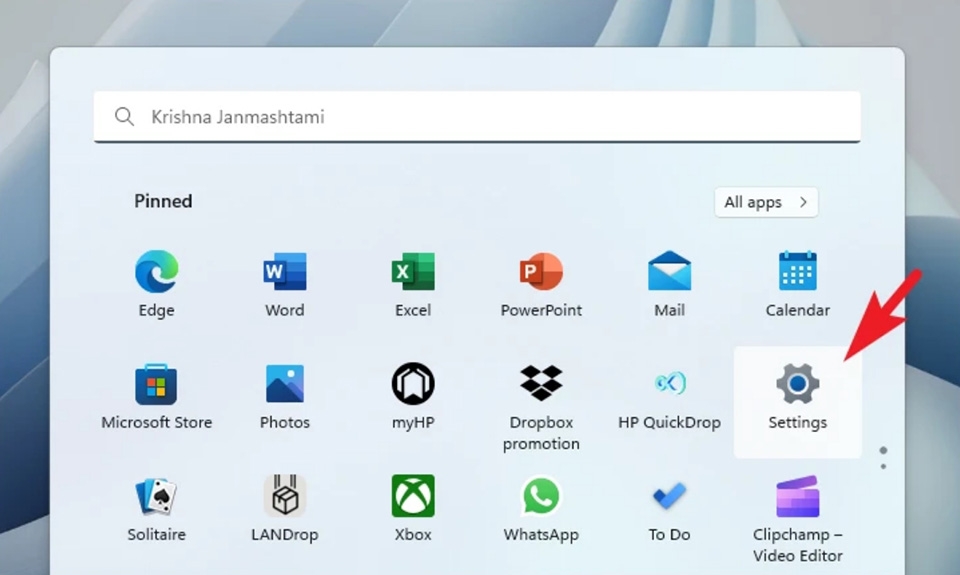Launch the myHP app
The width and height of the screenshot is (960, 575).
tap(413, 396)
